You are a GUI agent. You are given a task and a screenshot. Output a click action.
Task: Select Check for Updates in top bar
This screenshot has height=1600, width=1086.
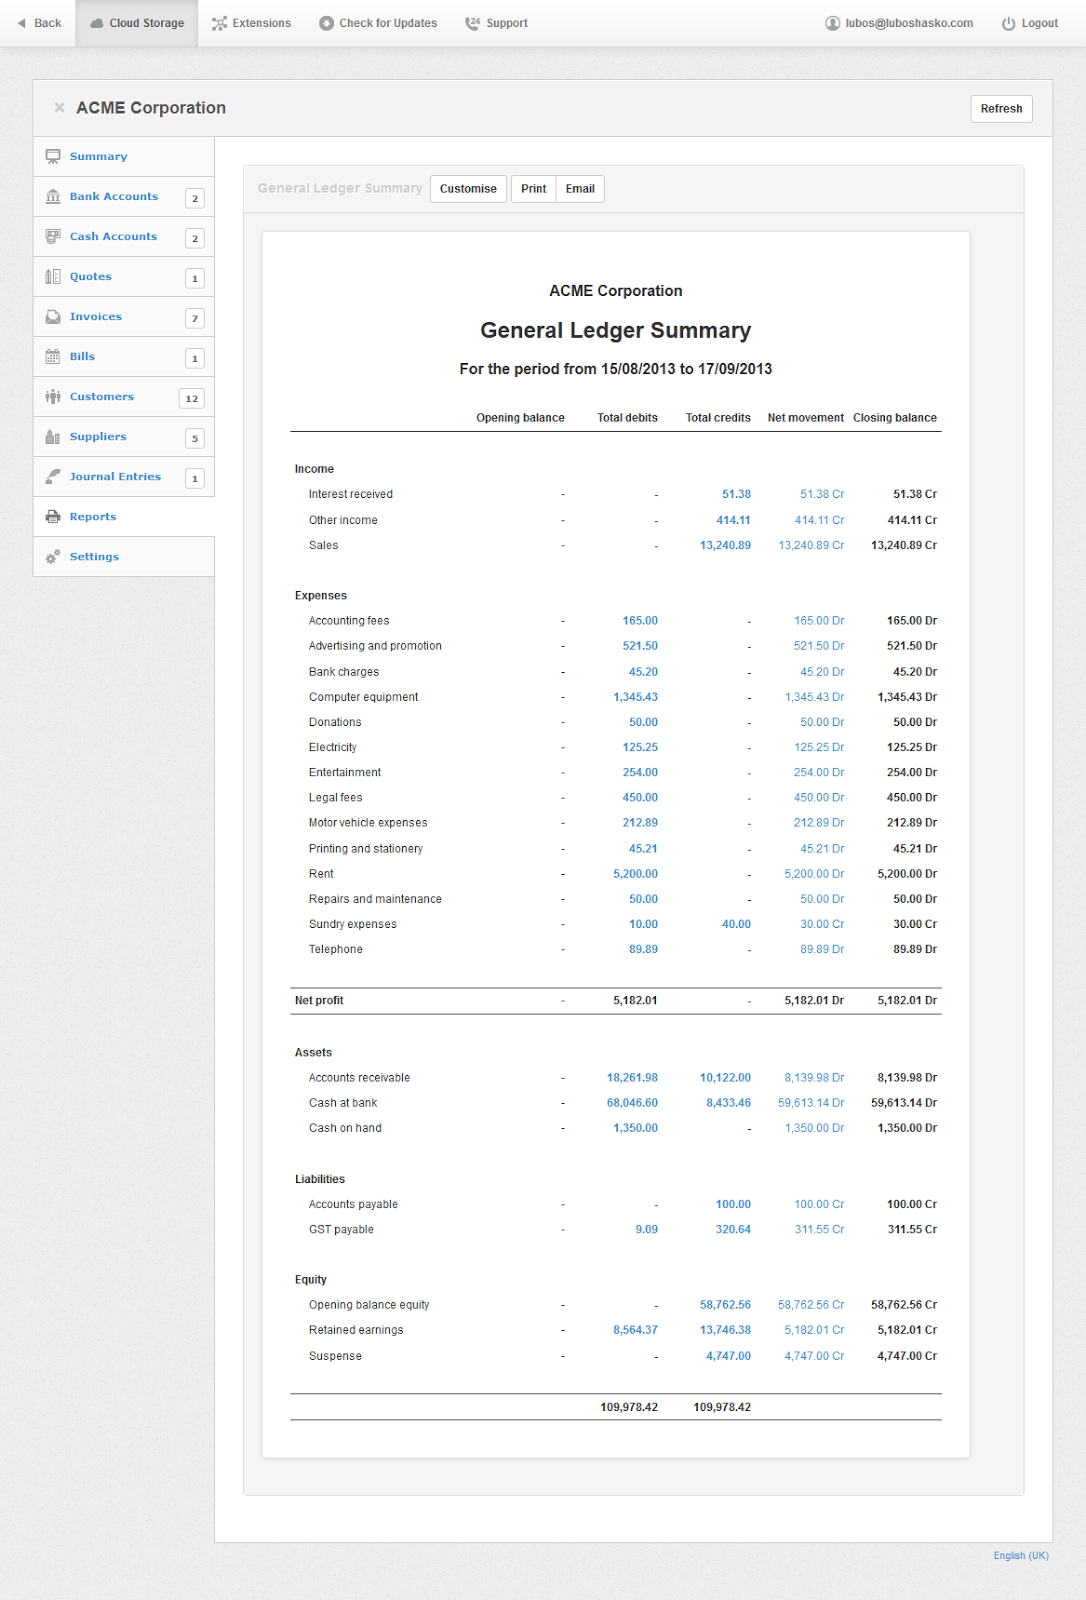click(x=378, y=23)
